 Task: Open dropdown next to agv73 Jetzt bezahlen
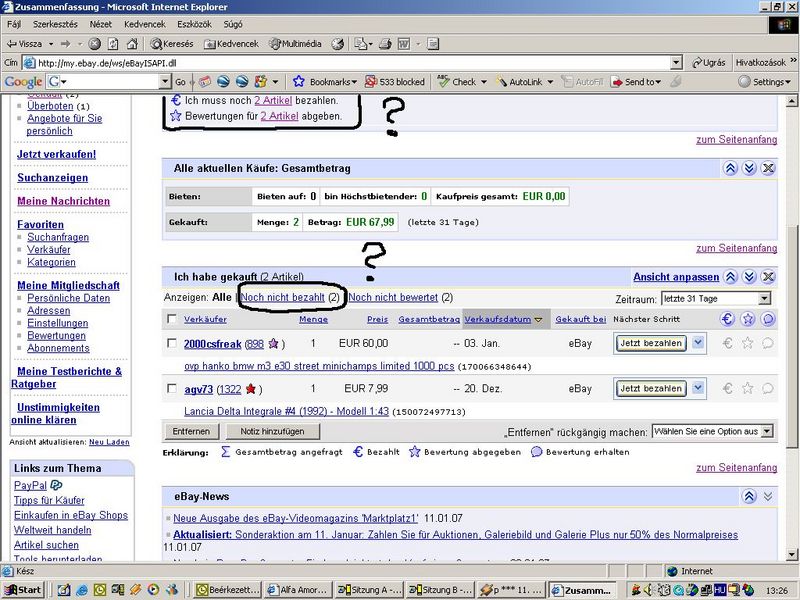[x=698, y=388]
